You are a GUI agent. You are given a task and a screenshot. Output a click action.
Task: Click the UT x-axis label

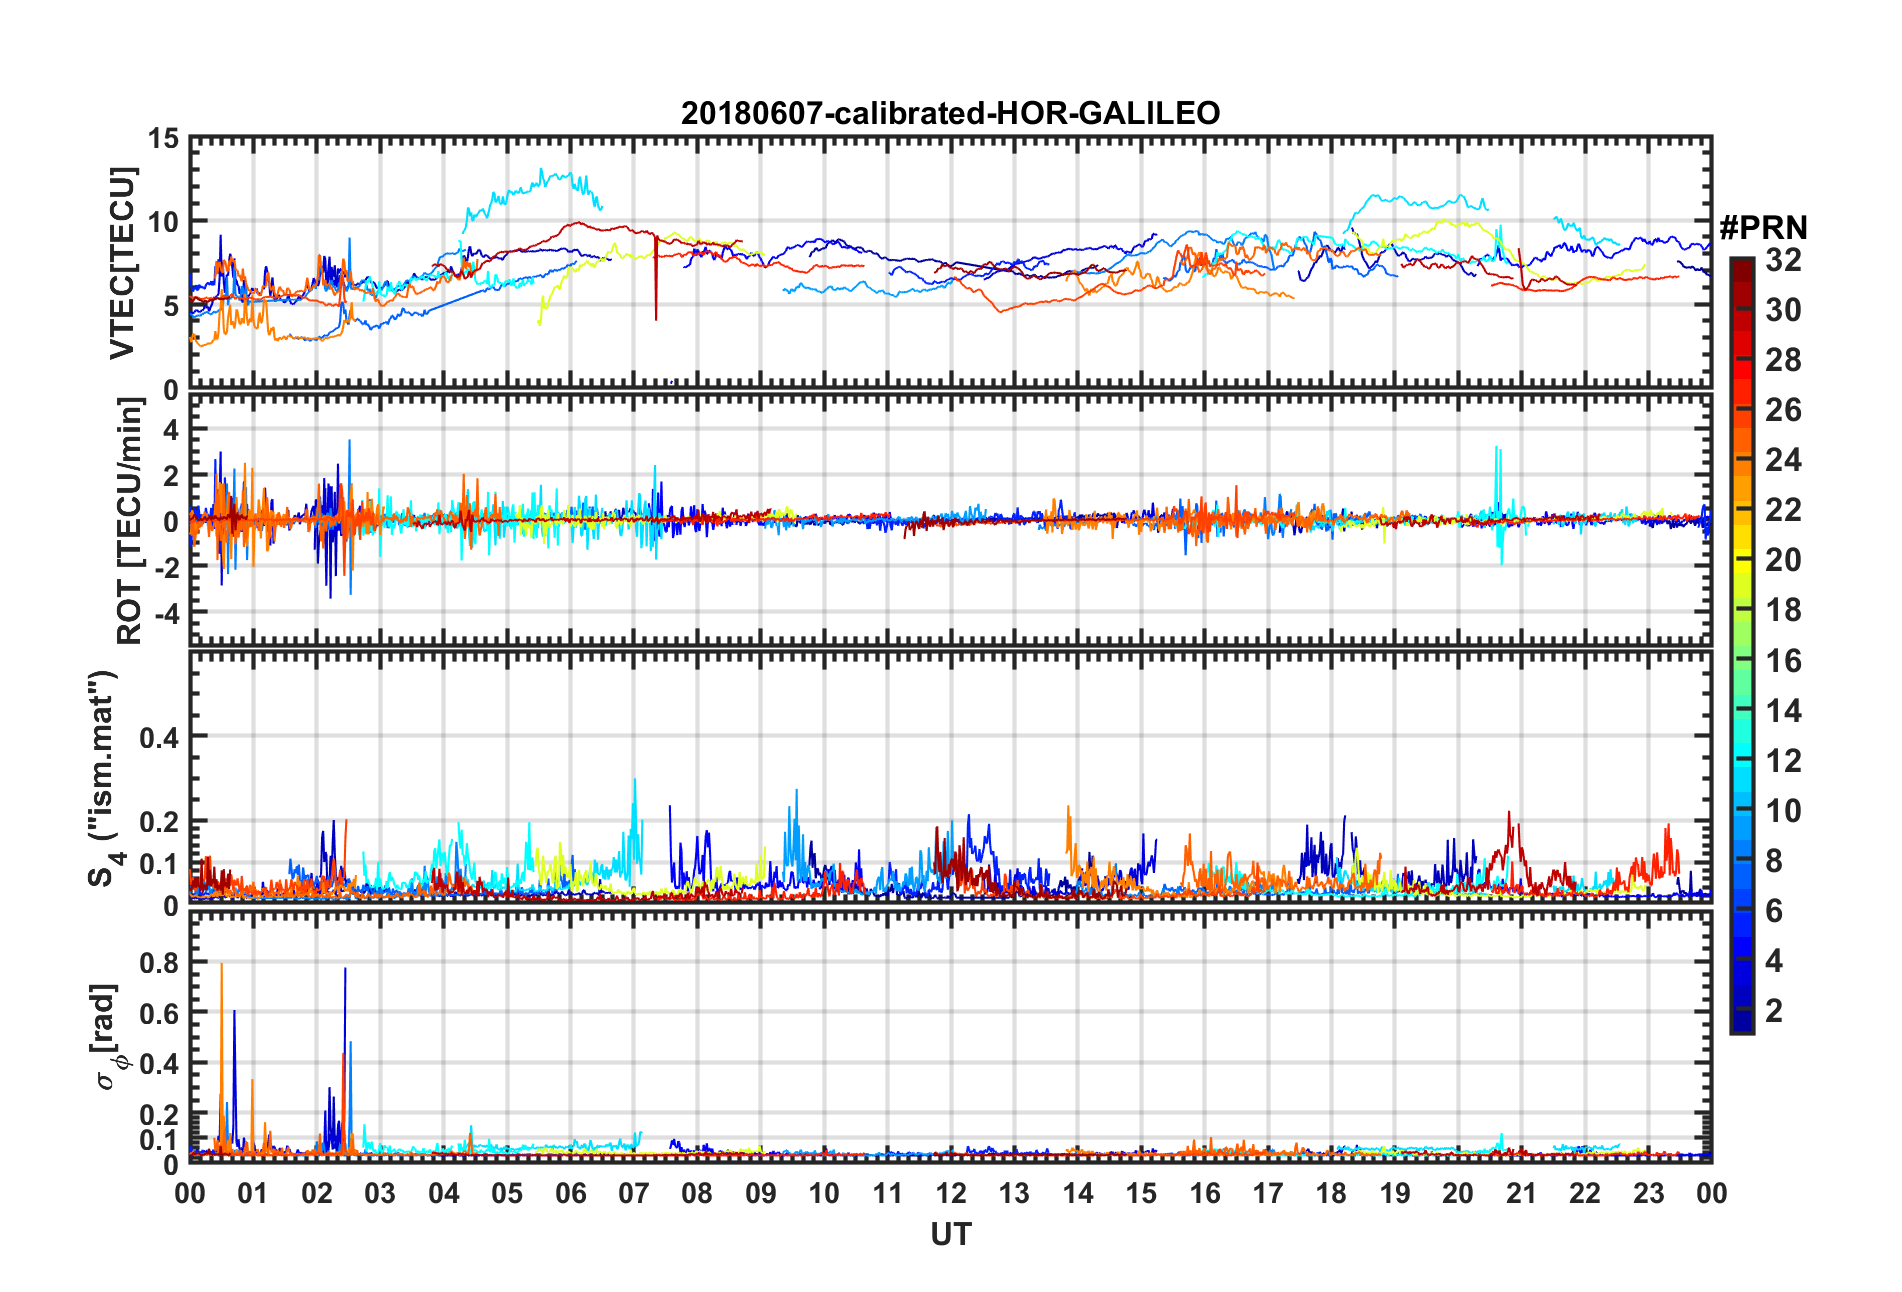pos(950,1235)
